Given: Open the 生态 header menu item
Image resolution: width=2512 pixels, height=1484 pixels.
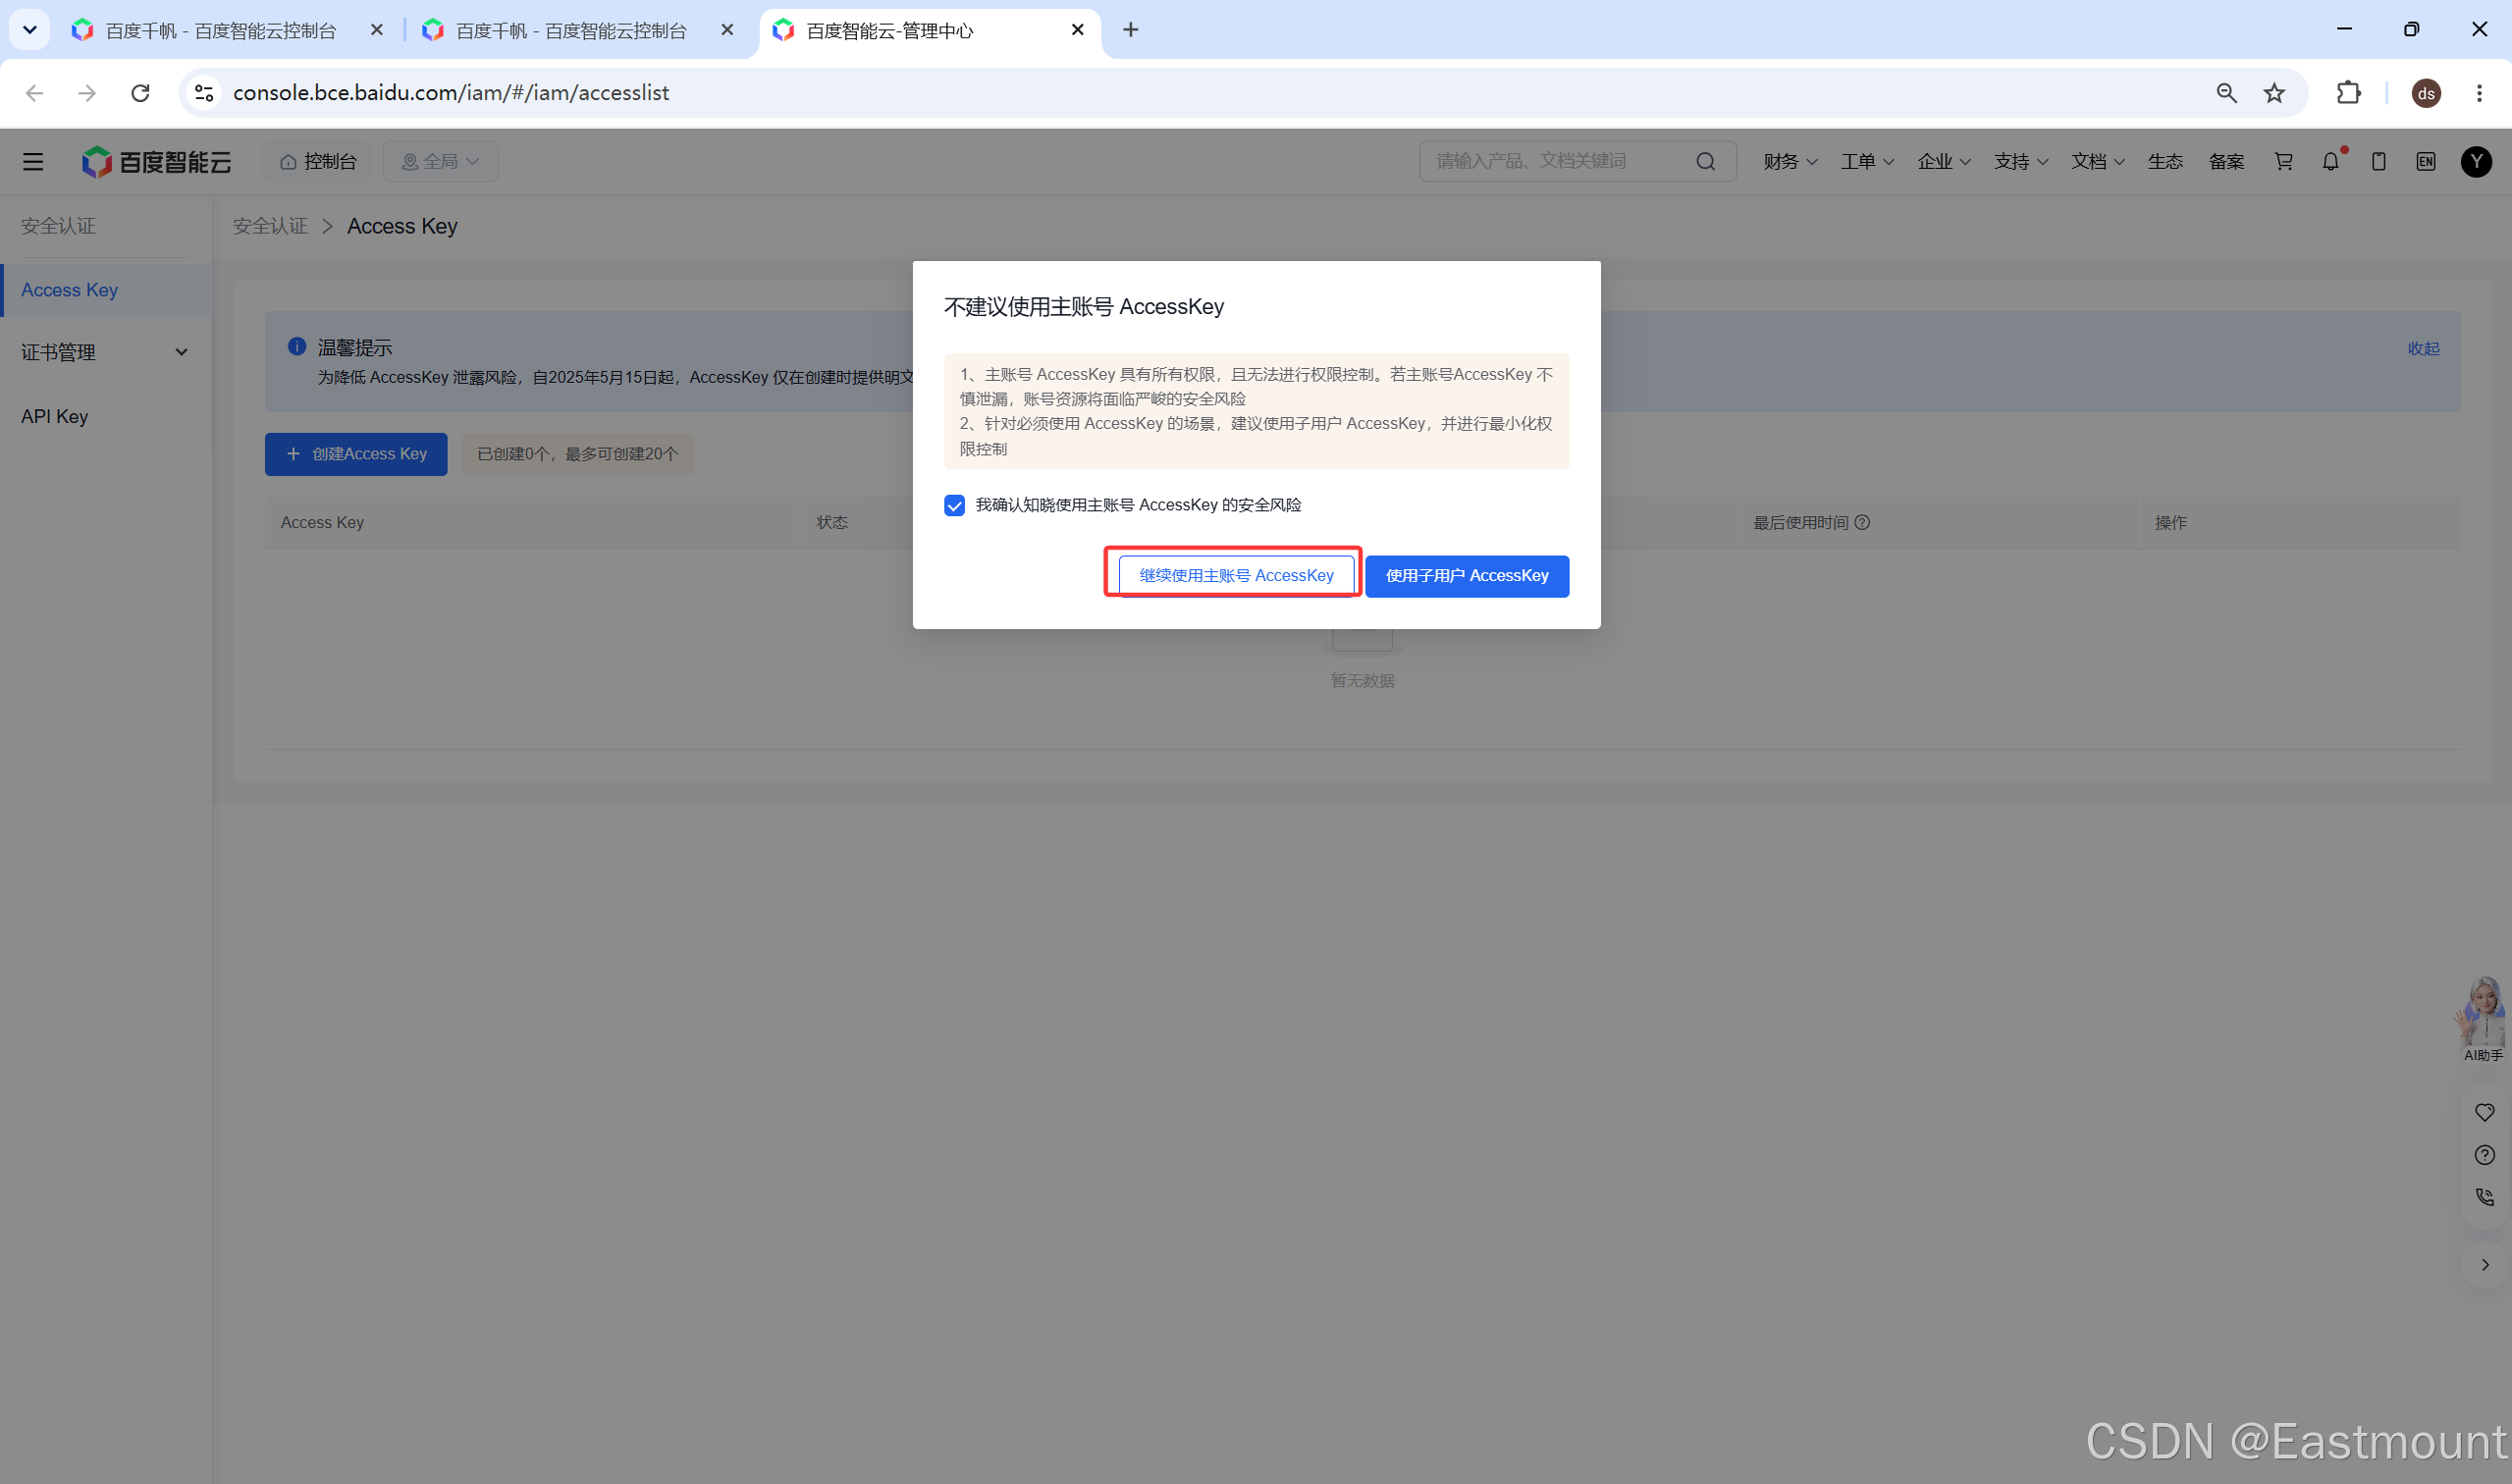Looking at the screenshot, I should (x=2165, y=161).
